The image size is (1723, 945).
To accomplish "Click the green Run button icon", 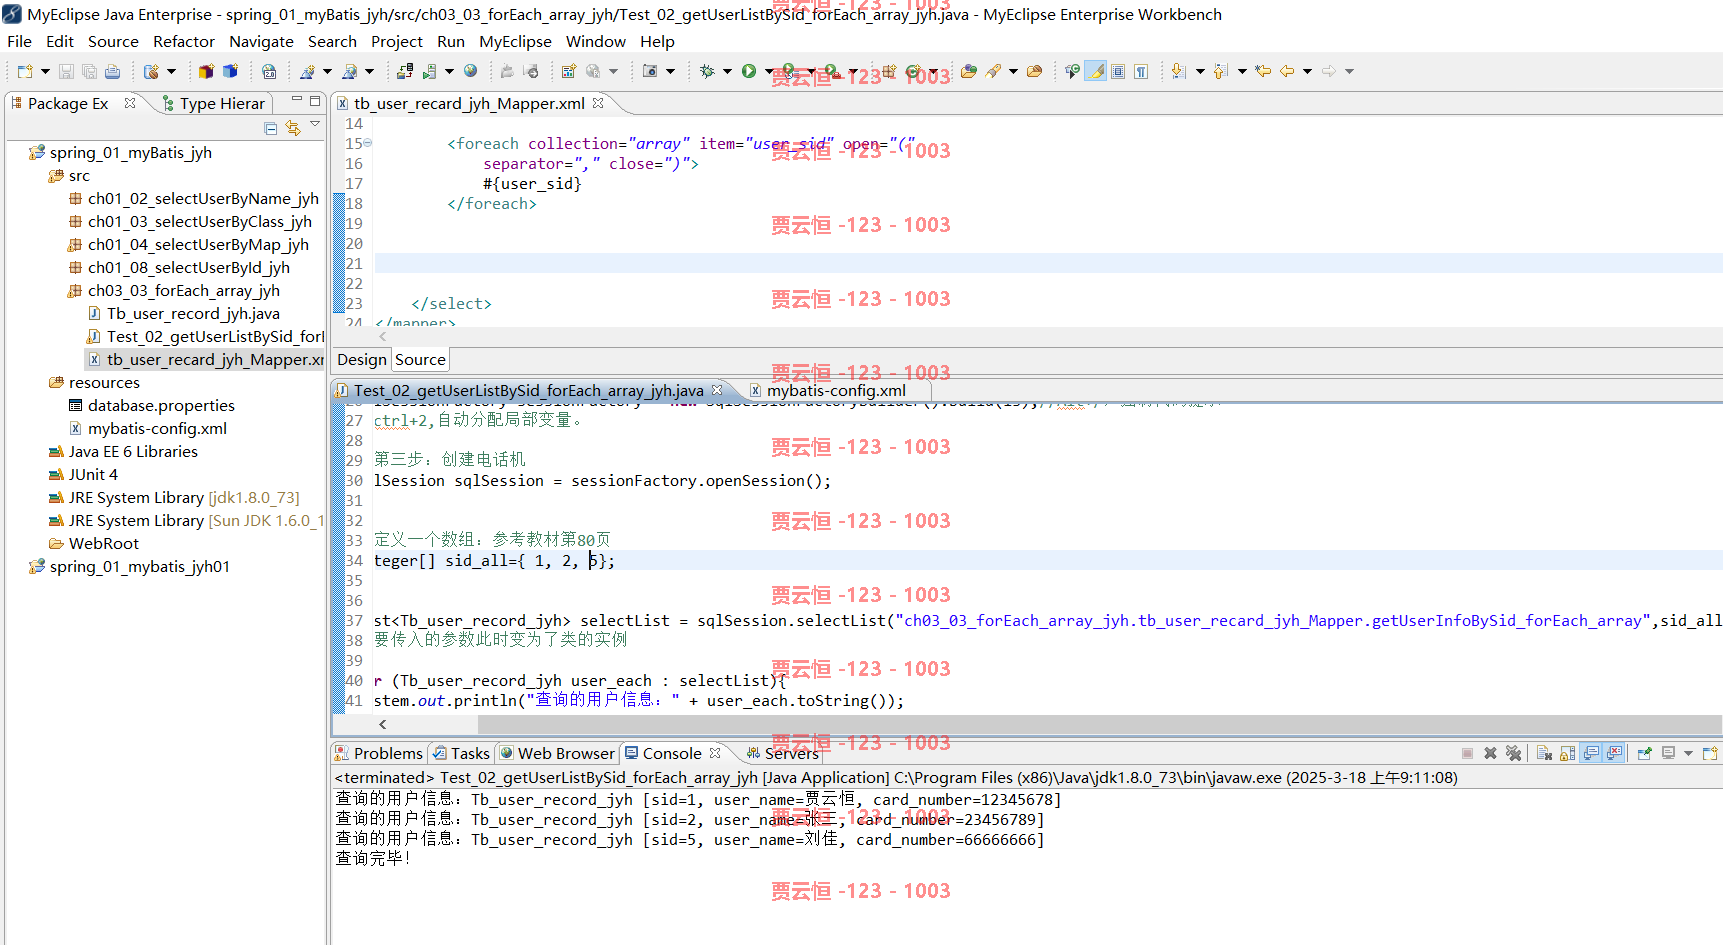I will click(749, 71).
